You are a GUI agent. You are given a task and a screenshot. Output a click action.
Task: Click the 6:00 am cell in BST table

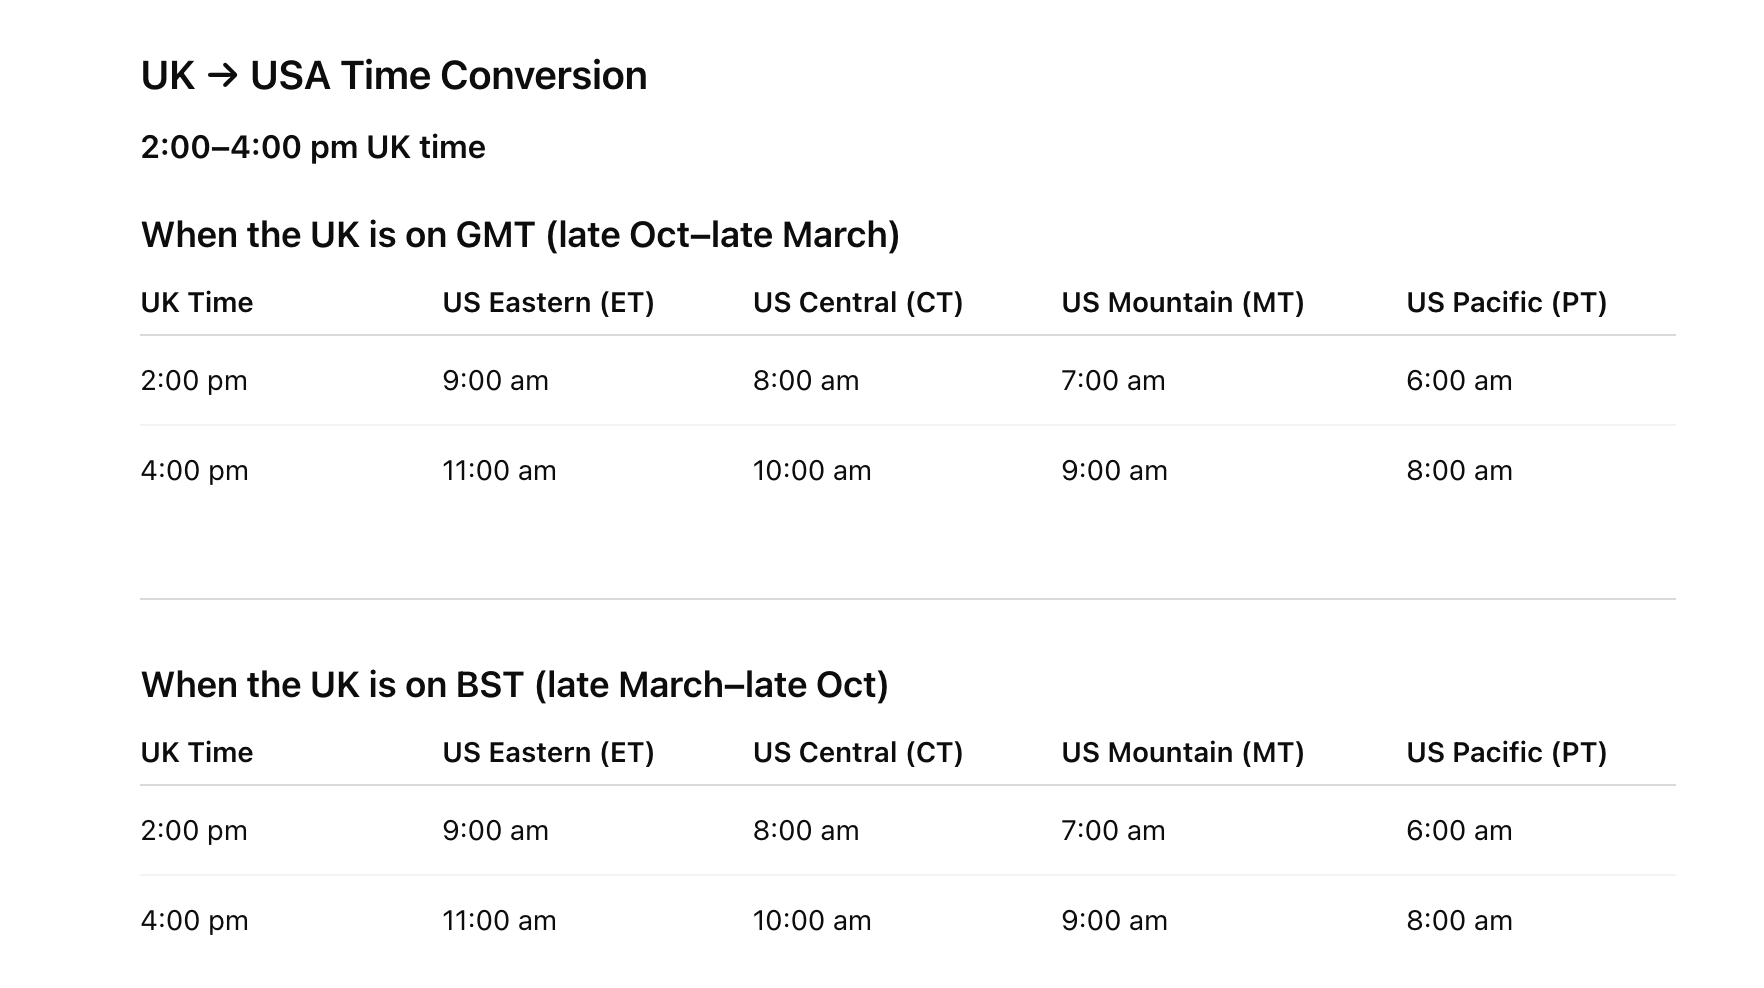1459,831
